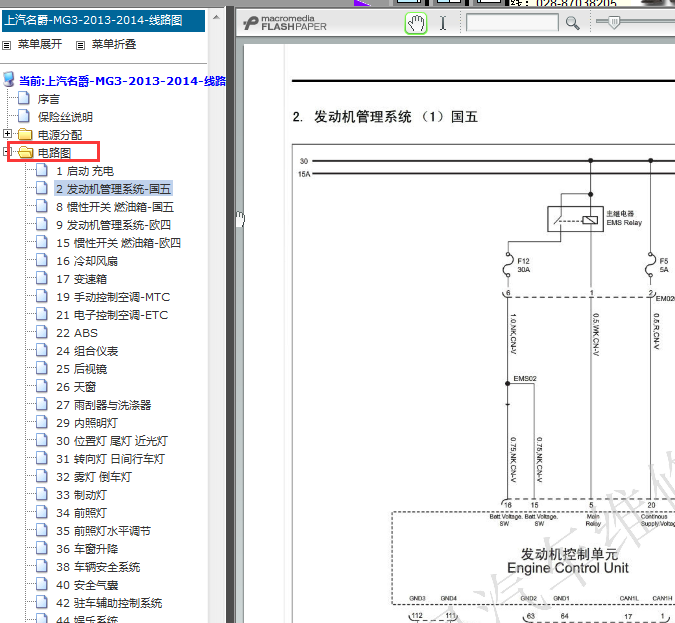Click page icon beside 22 ABS
Screen dimensions: 675x623
pos(42,332)
